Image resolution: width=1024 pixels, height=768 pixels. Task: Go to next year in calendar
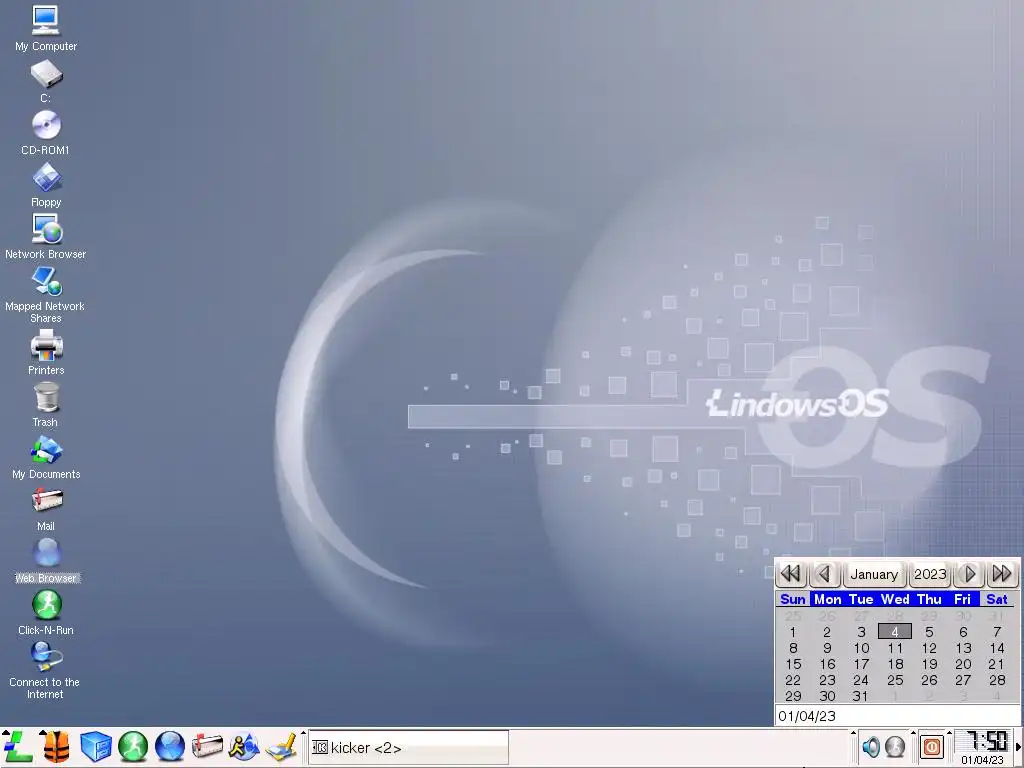[x=1002, y=574]
